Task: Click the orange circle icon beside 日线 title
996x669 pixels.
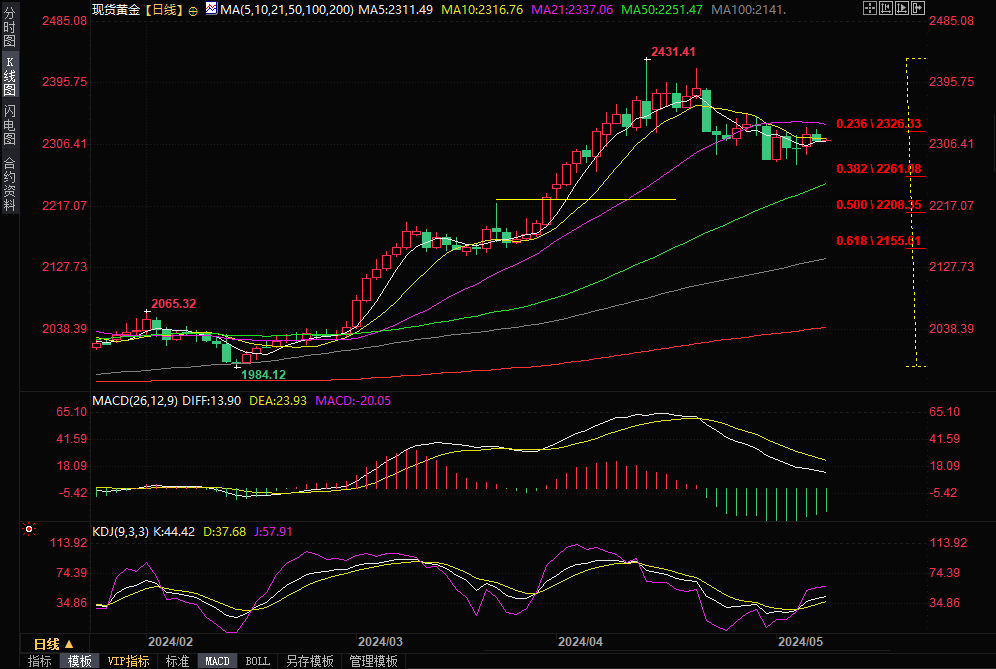Action: [x=193, y=11]
